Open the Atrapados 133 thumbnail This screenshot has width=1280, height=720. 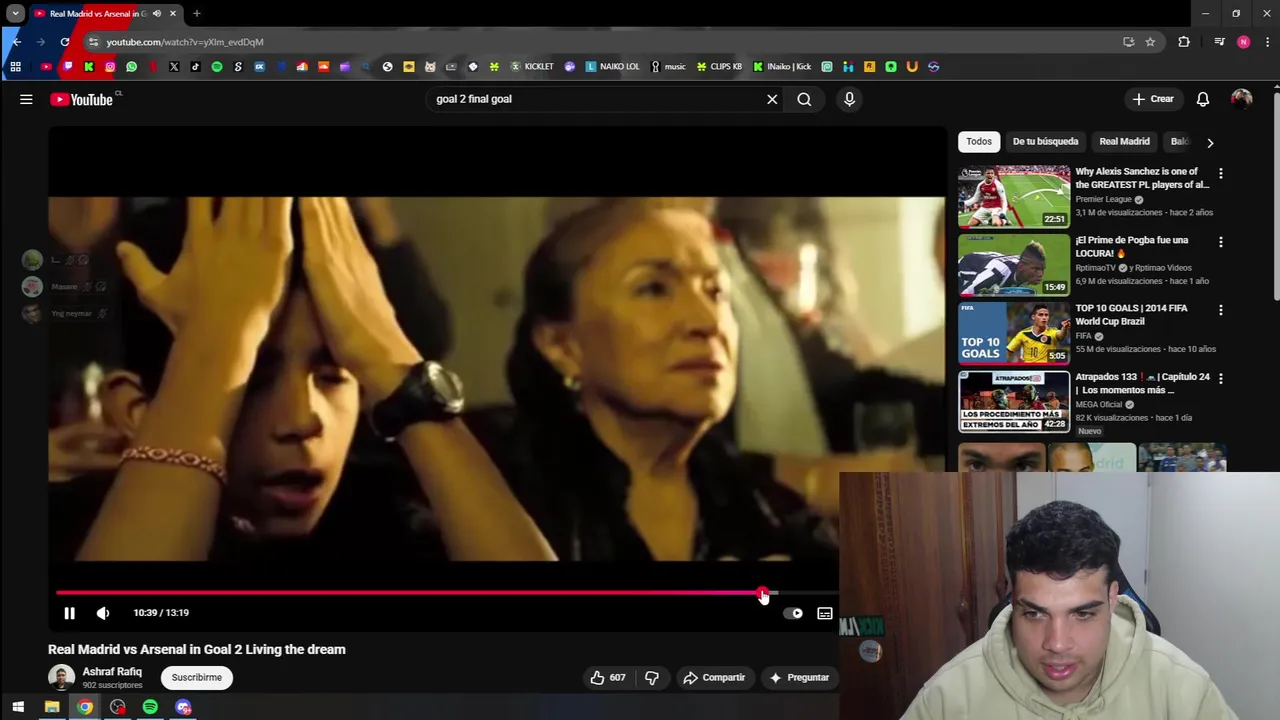click(x=1014, y=402)
